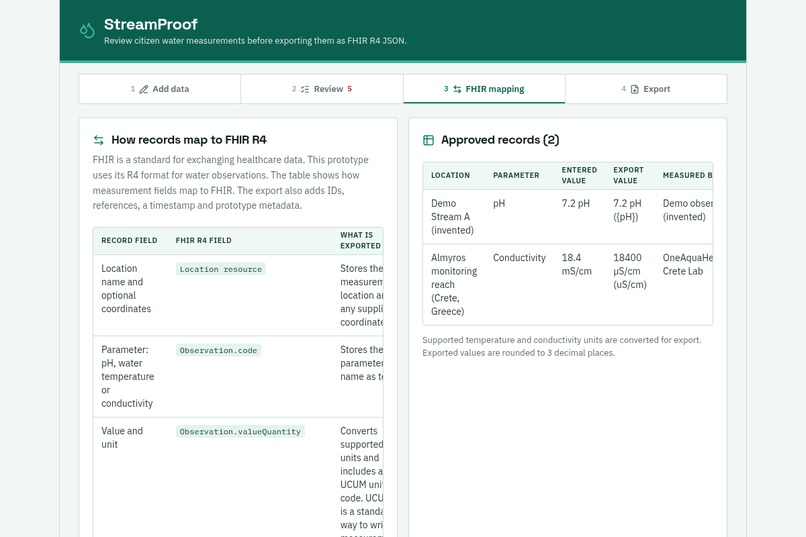Click the '18.4 mS/cm' entered value cell
Screen dimensions: 806x537
[576, 264]
